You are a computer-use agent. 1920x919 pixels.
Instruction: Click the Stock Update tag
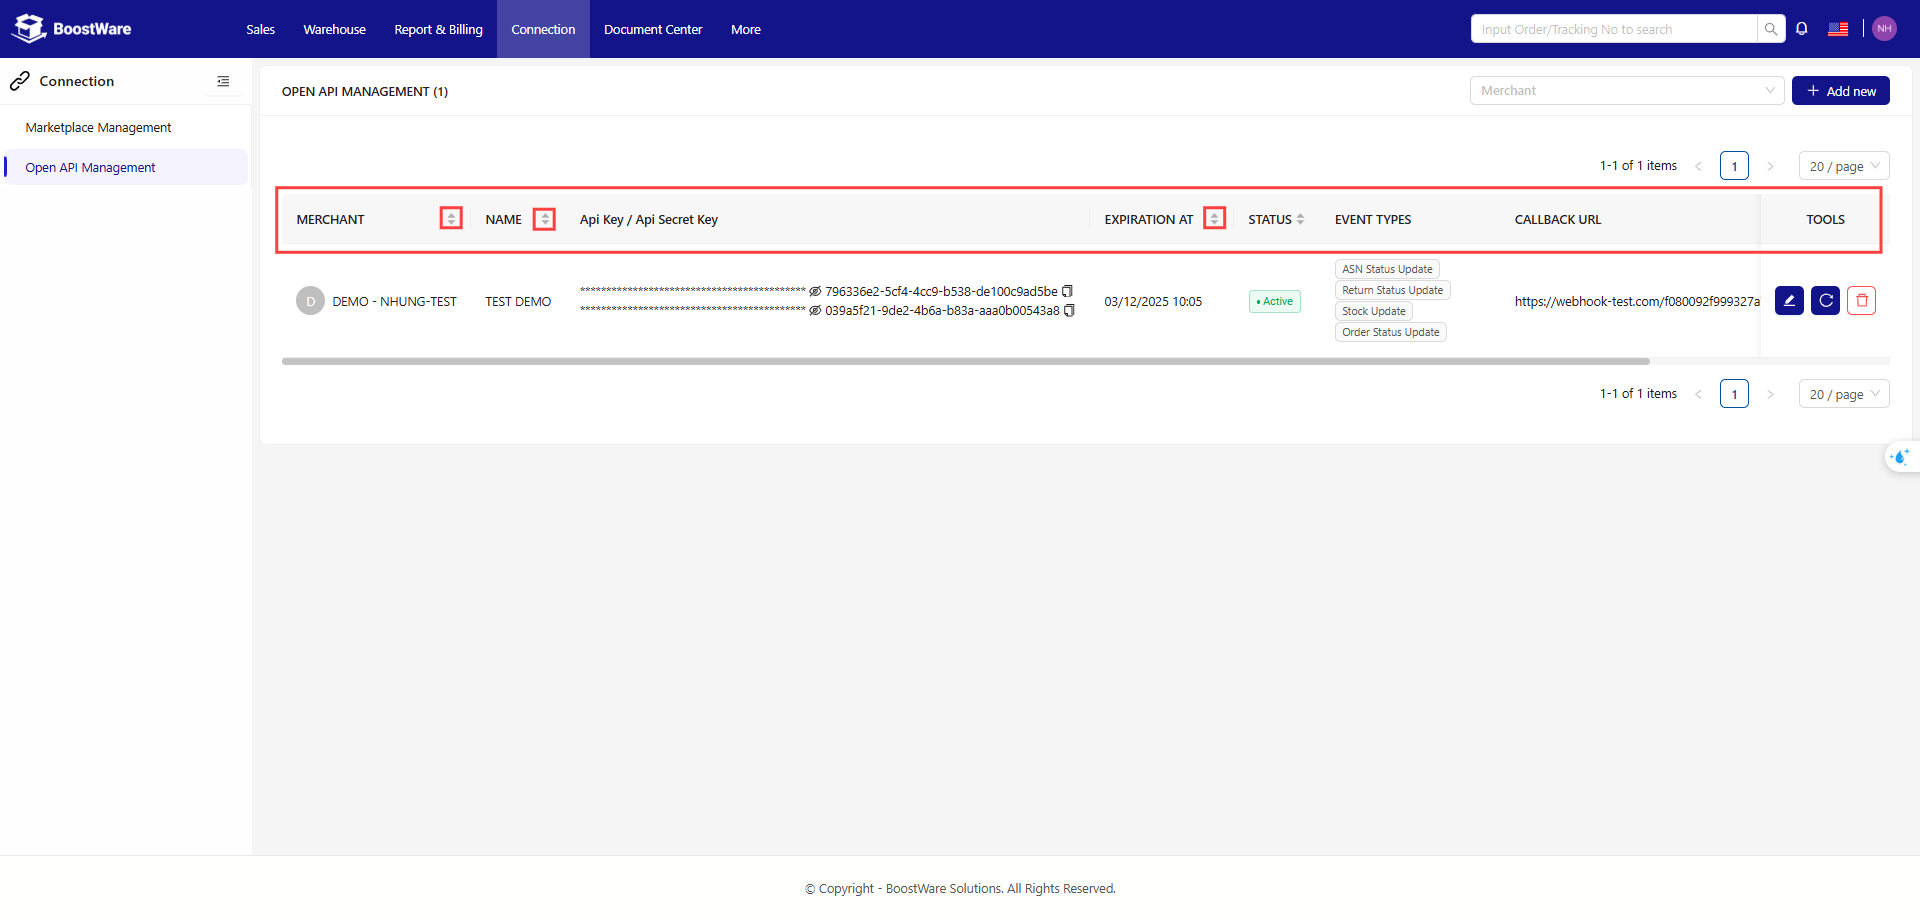pos(1373,311)
